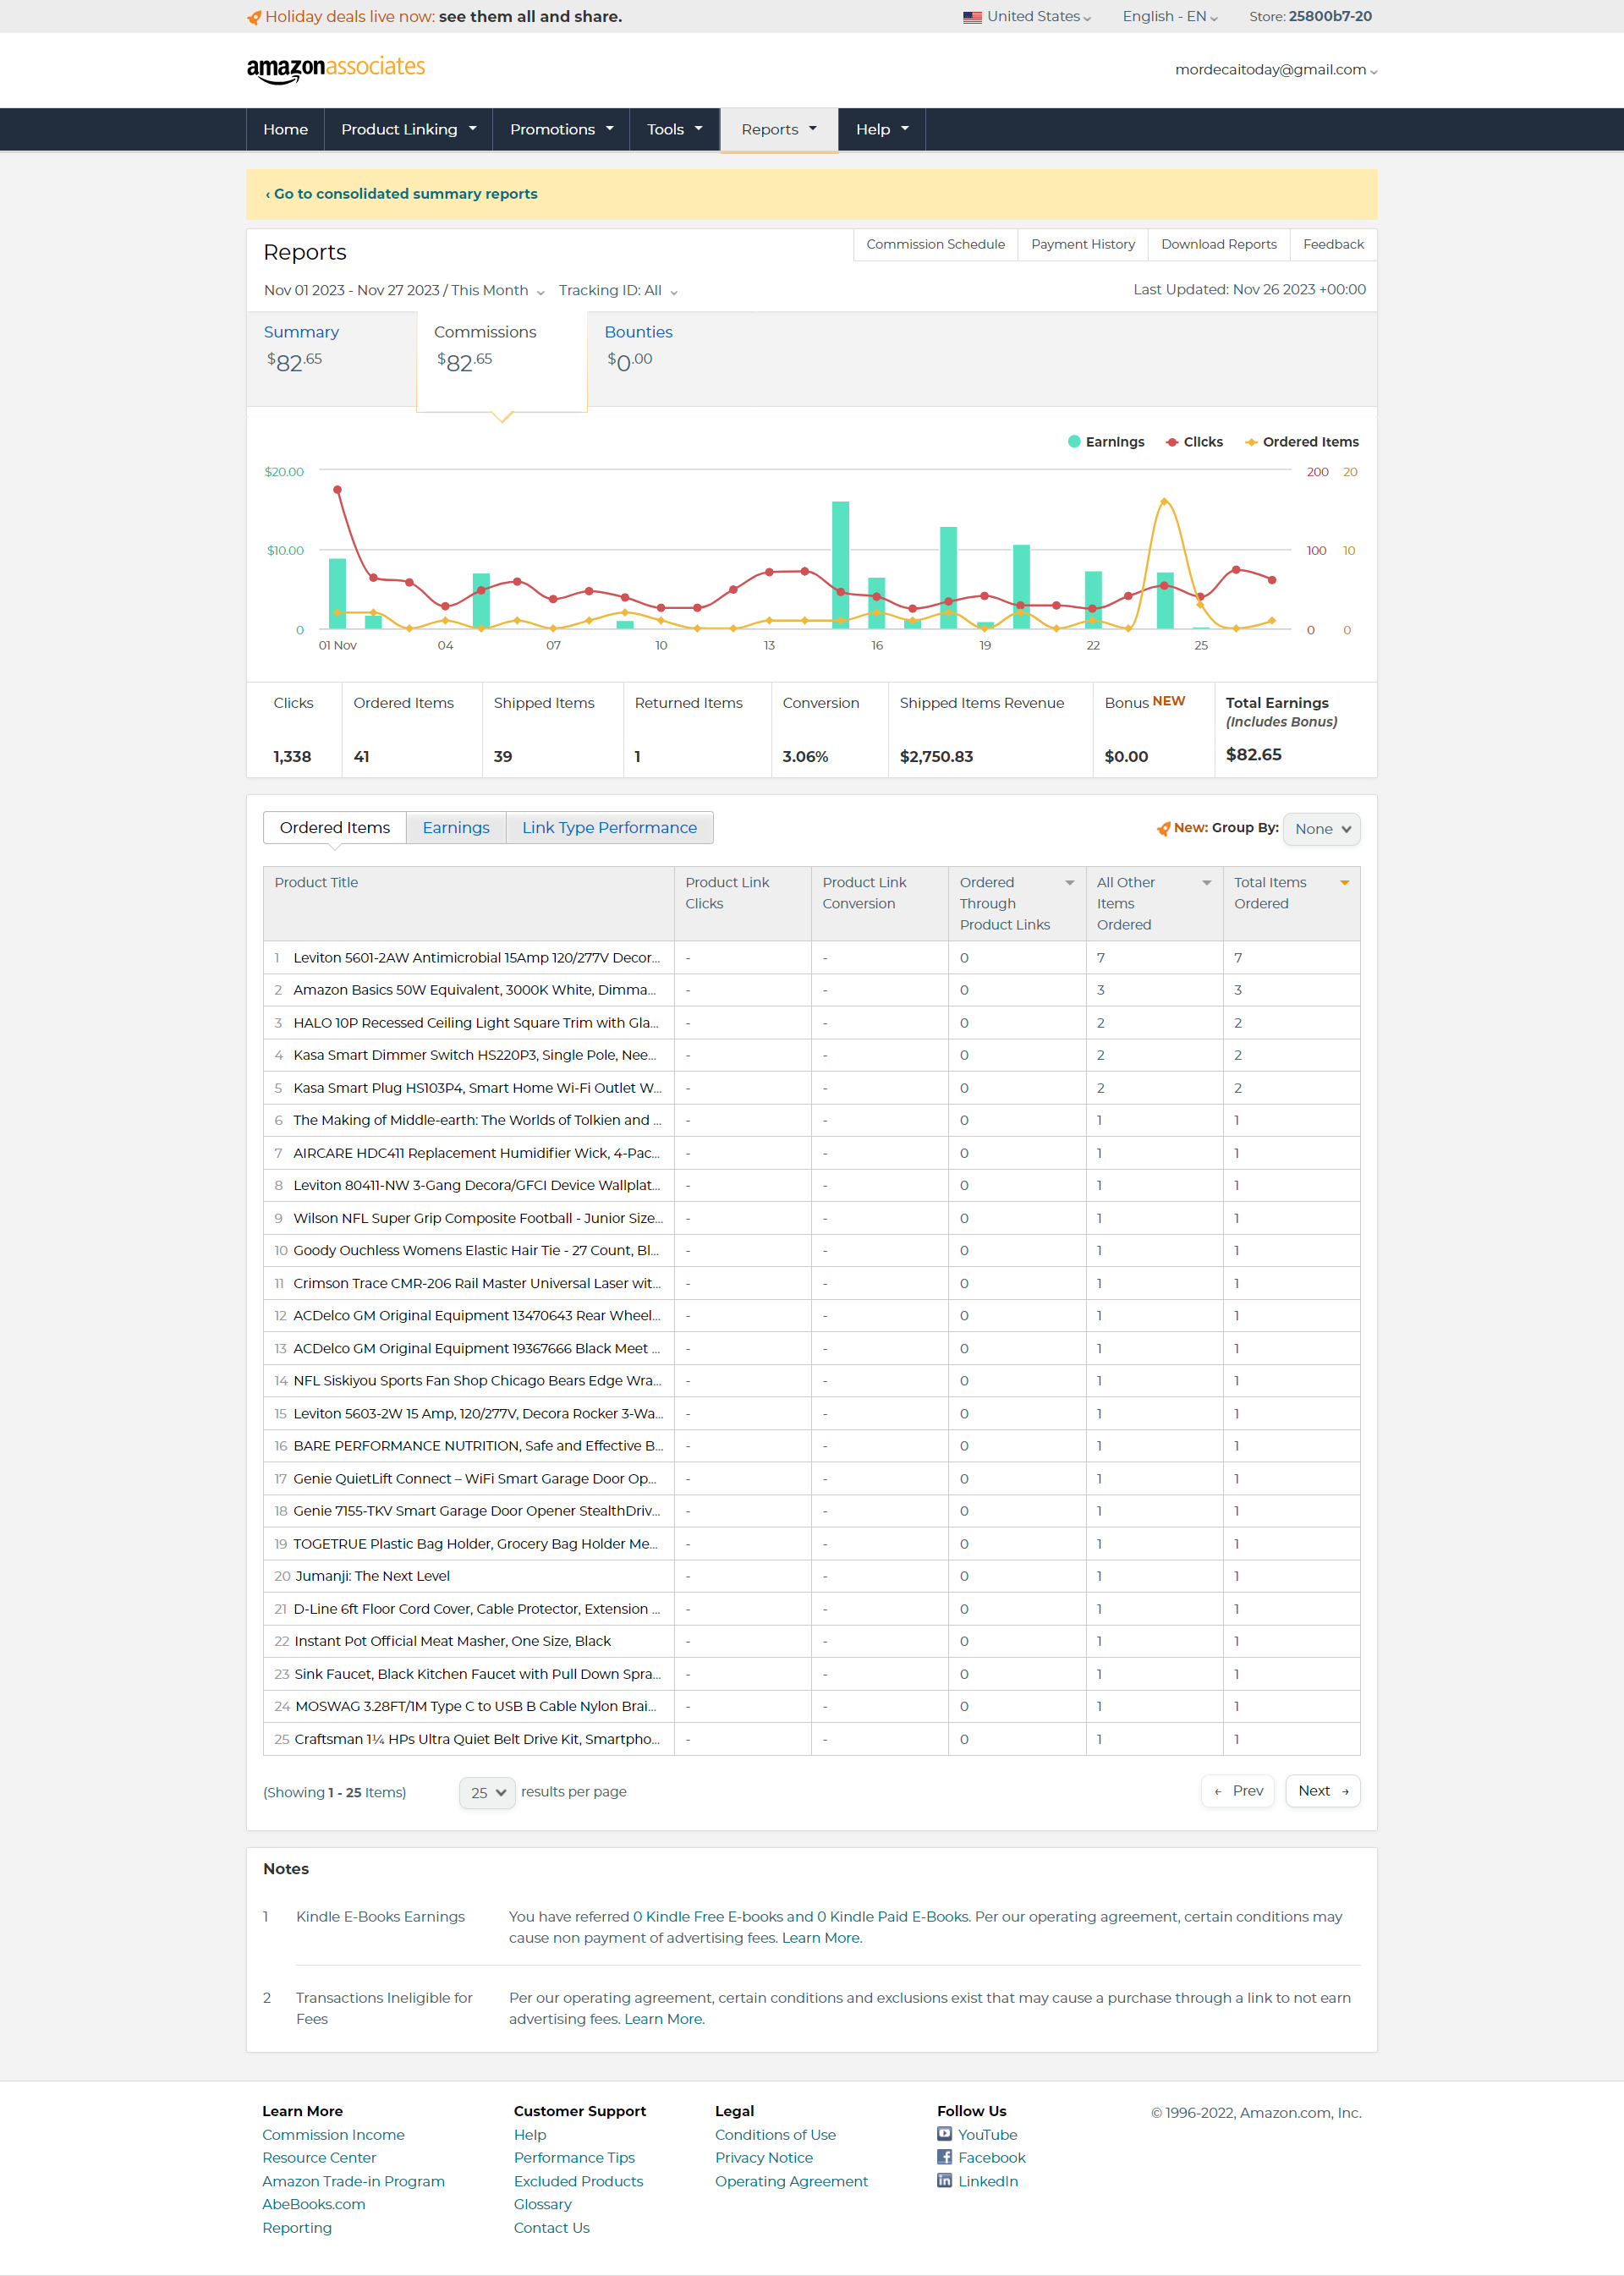Open Resource Center footer link
Image resolution: width=1624 pixels, height=2276 pixels.
coord(319,2157)
